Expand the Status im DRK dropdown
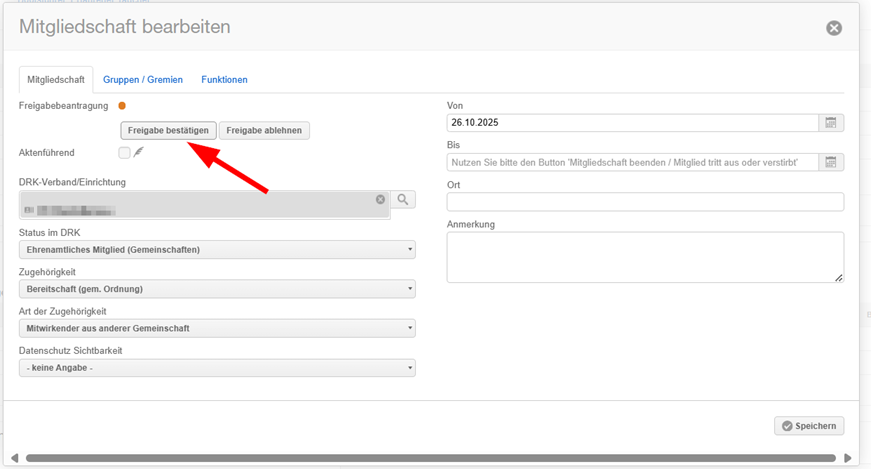The width and height of the screenshot is (871, 469). coord(217,249)
